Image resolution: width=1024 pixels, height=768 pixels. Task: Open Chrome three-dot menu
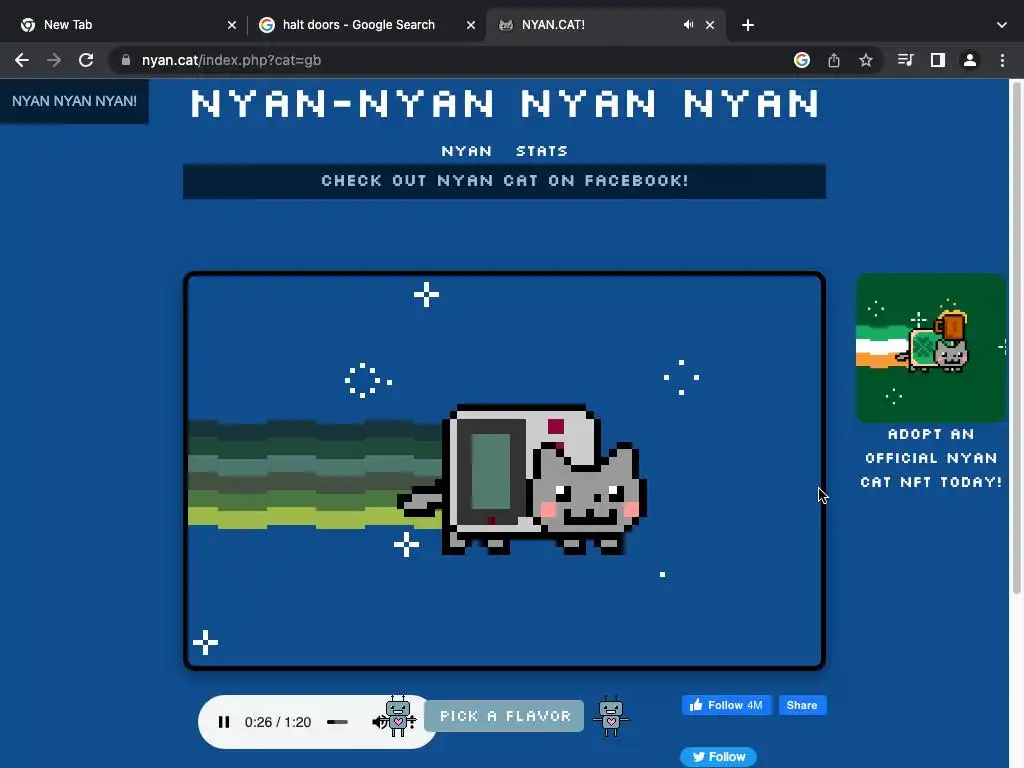(1002, 60)
